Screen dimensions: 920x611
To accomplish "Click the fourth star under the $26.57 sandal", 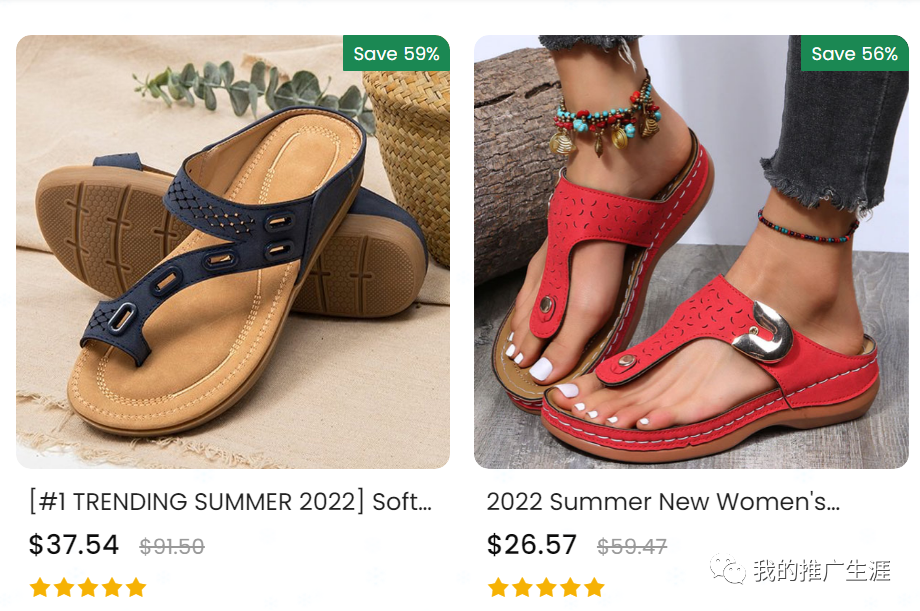I will (570, 587).
